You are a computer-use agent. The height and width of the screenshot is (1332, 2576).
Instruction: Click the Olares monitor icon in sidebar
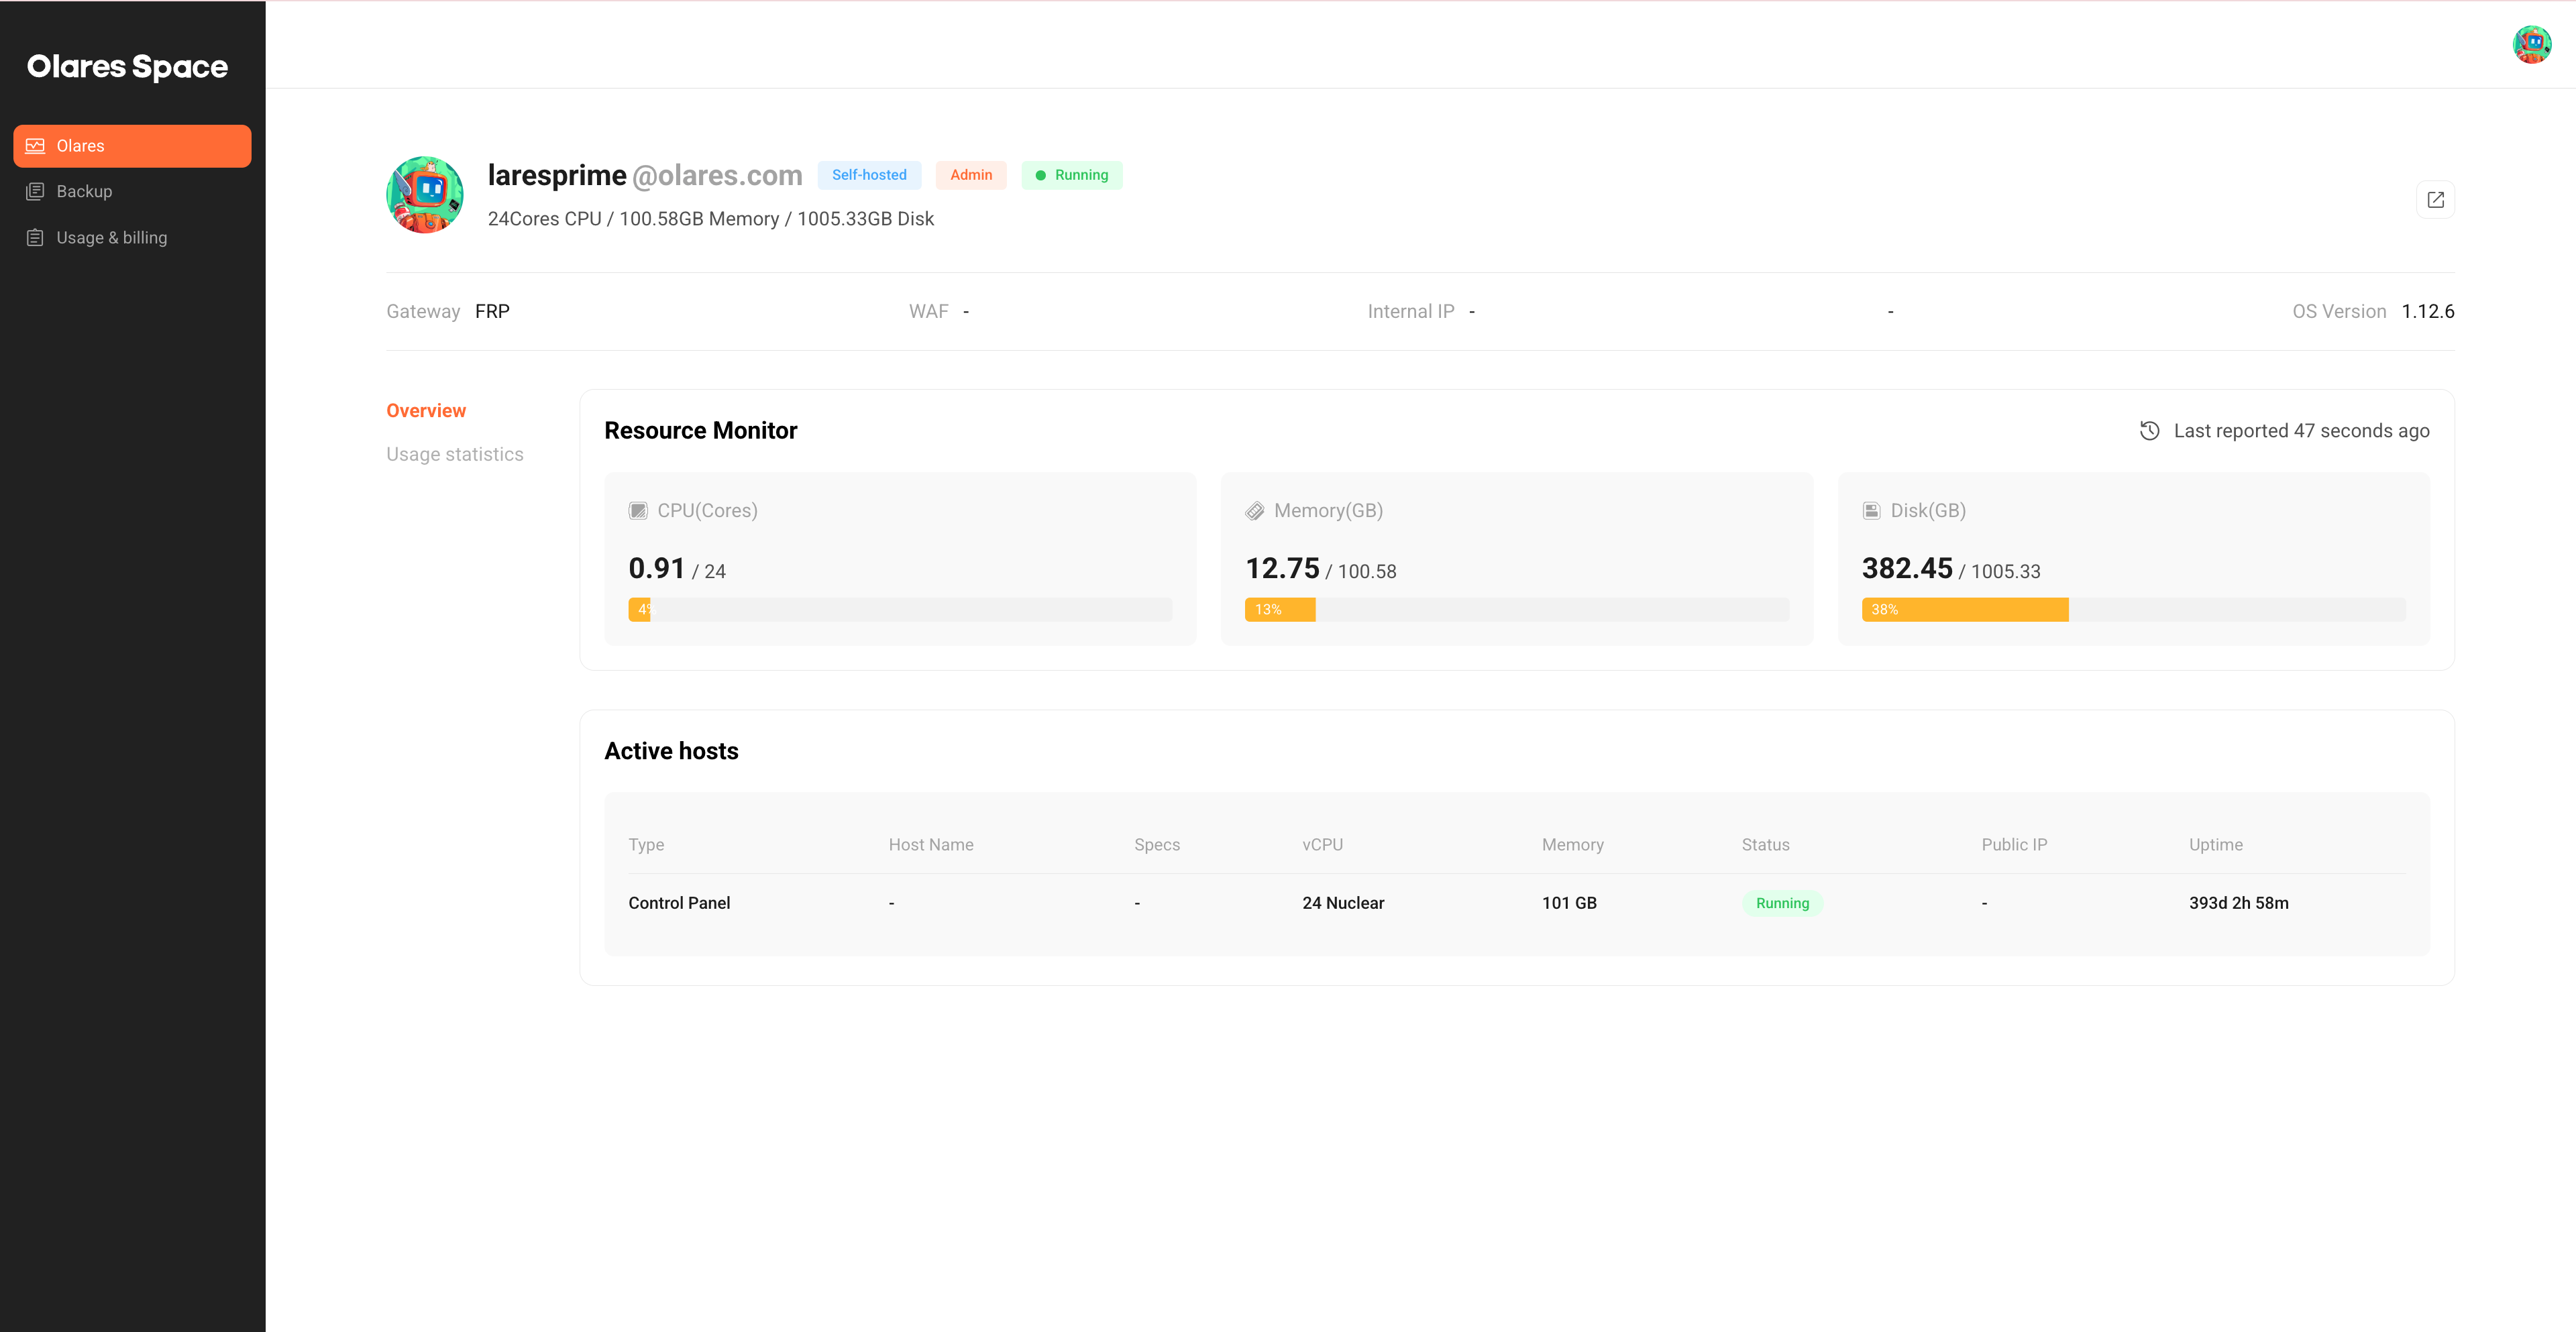point(35,146)
